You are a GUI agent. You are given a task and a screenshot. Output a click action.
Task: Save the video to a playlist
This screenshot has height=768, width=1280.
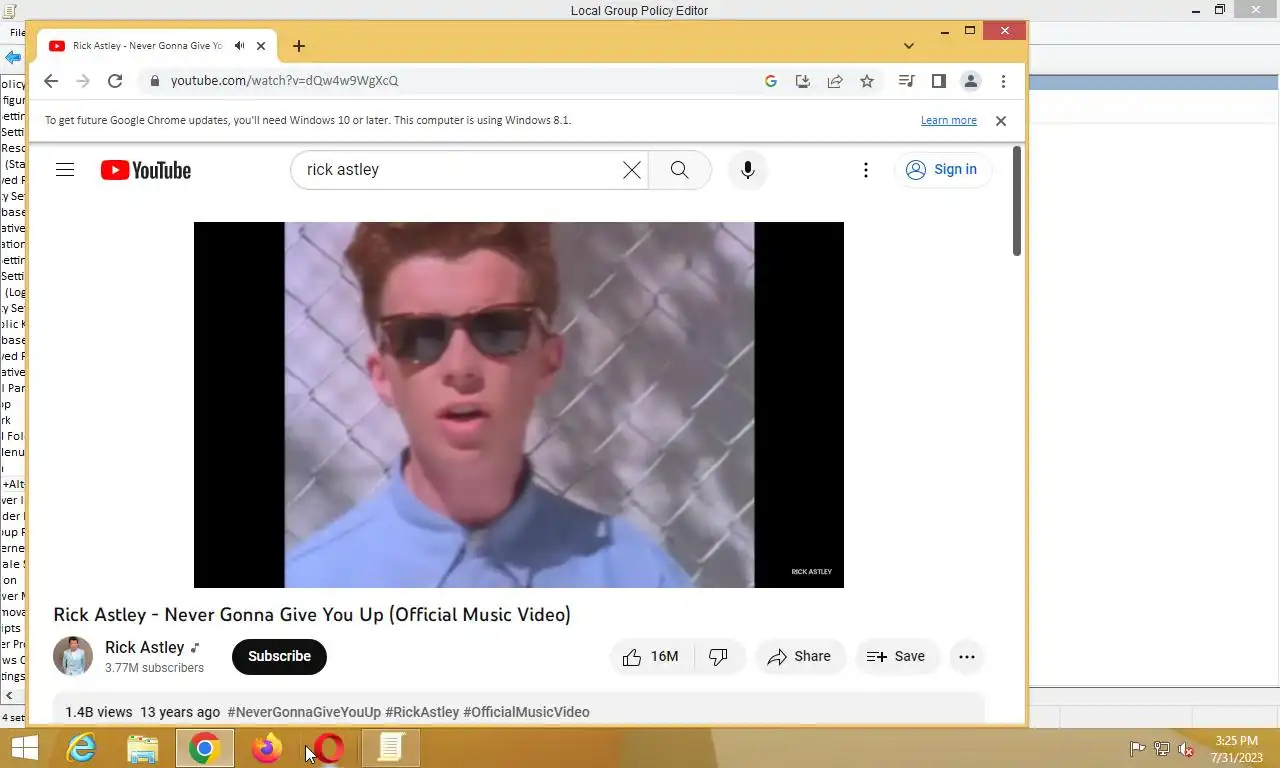[897, 656]
